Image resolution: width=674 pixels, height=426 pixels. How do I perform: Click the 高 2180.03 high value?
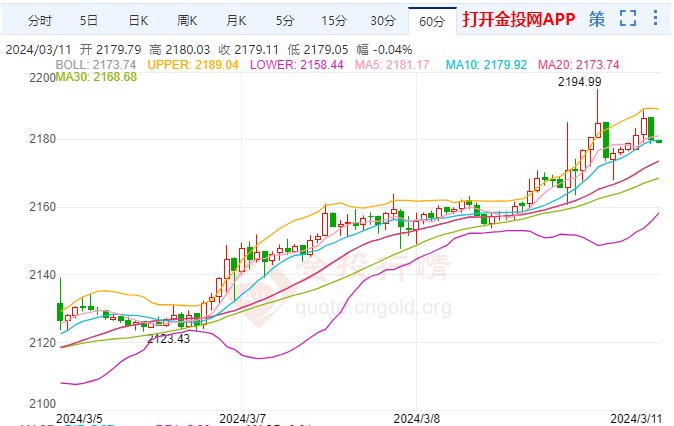[180, 49]
